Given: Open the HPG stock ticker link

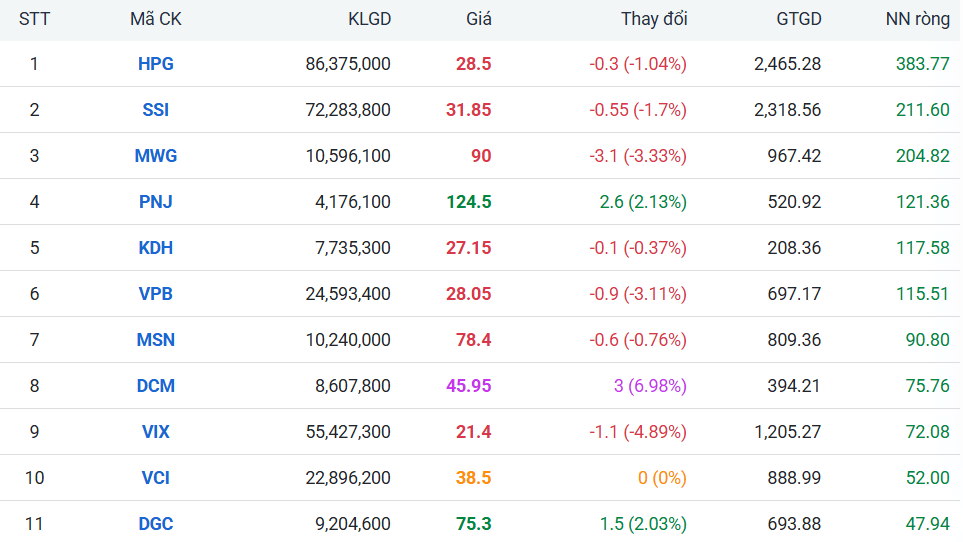Looking at the screenshot, I should pos(155,64).
